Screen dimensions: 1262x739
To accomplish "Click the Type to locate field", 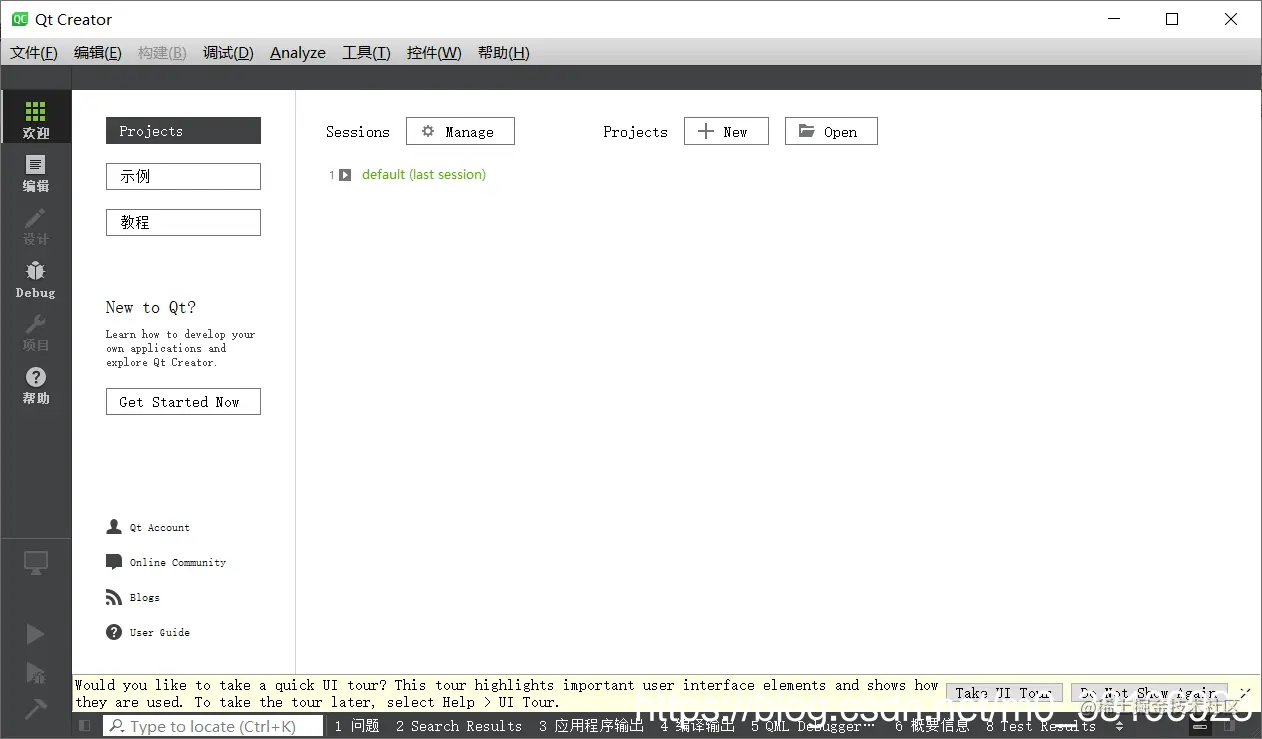I will point(213,726).
